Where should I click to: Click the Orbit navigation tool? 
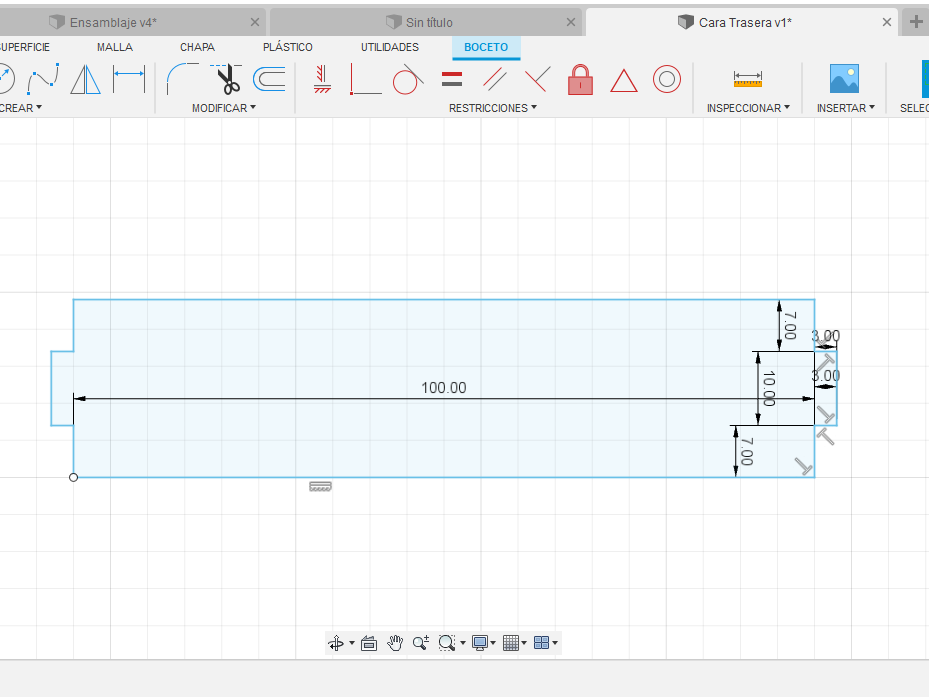[336, 643]
